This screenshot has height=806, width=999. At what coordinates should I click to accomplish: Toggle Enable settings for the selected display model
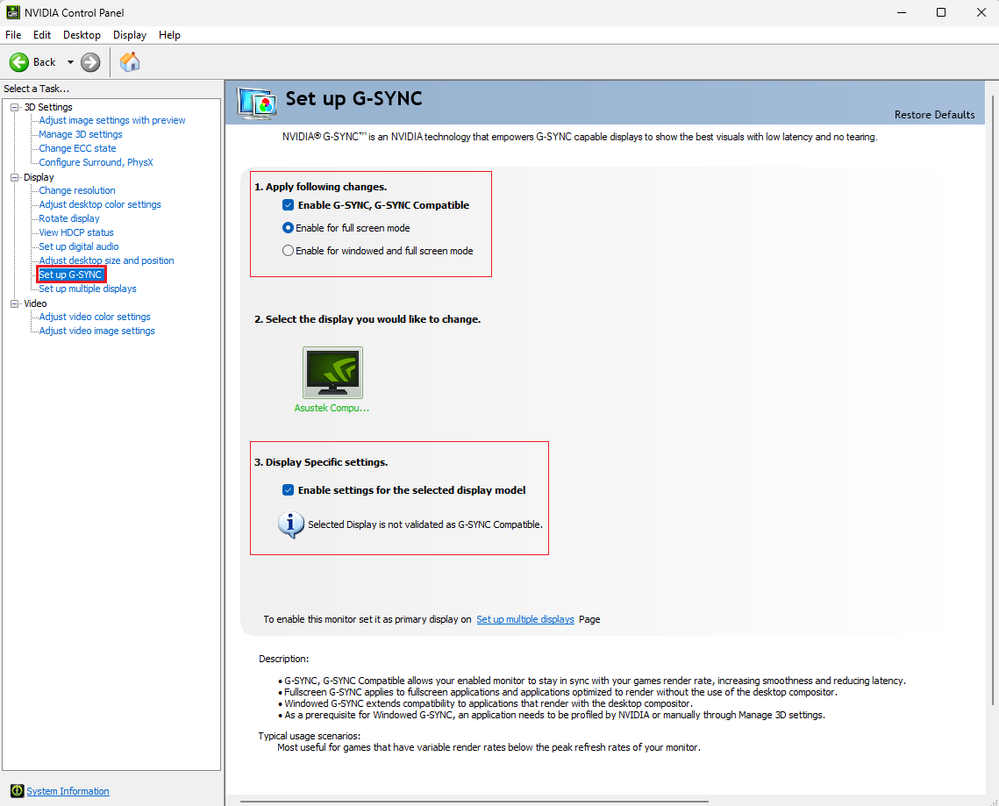click(288, 490)
